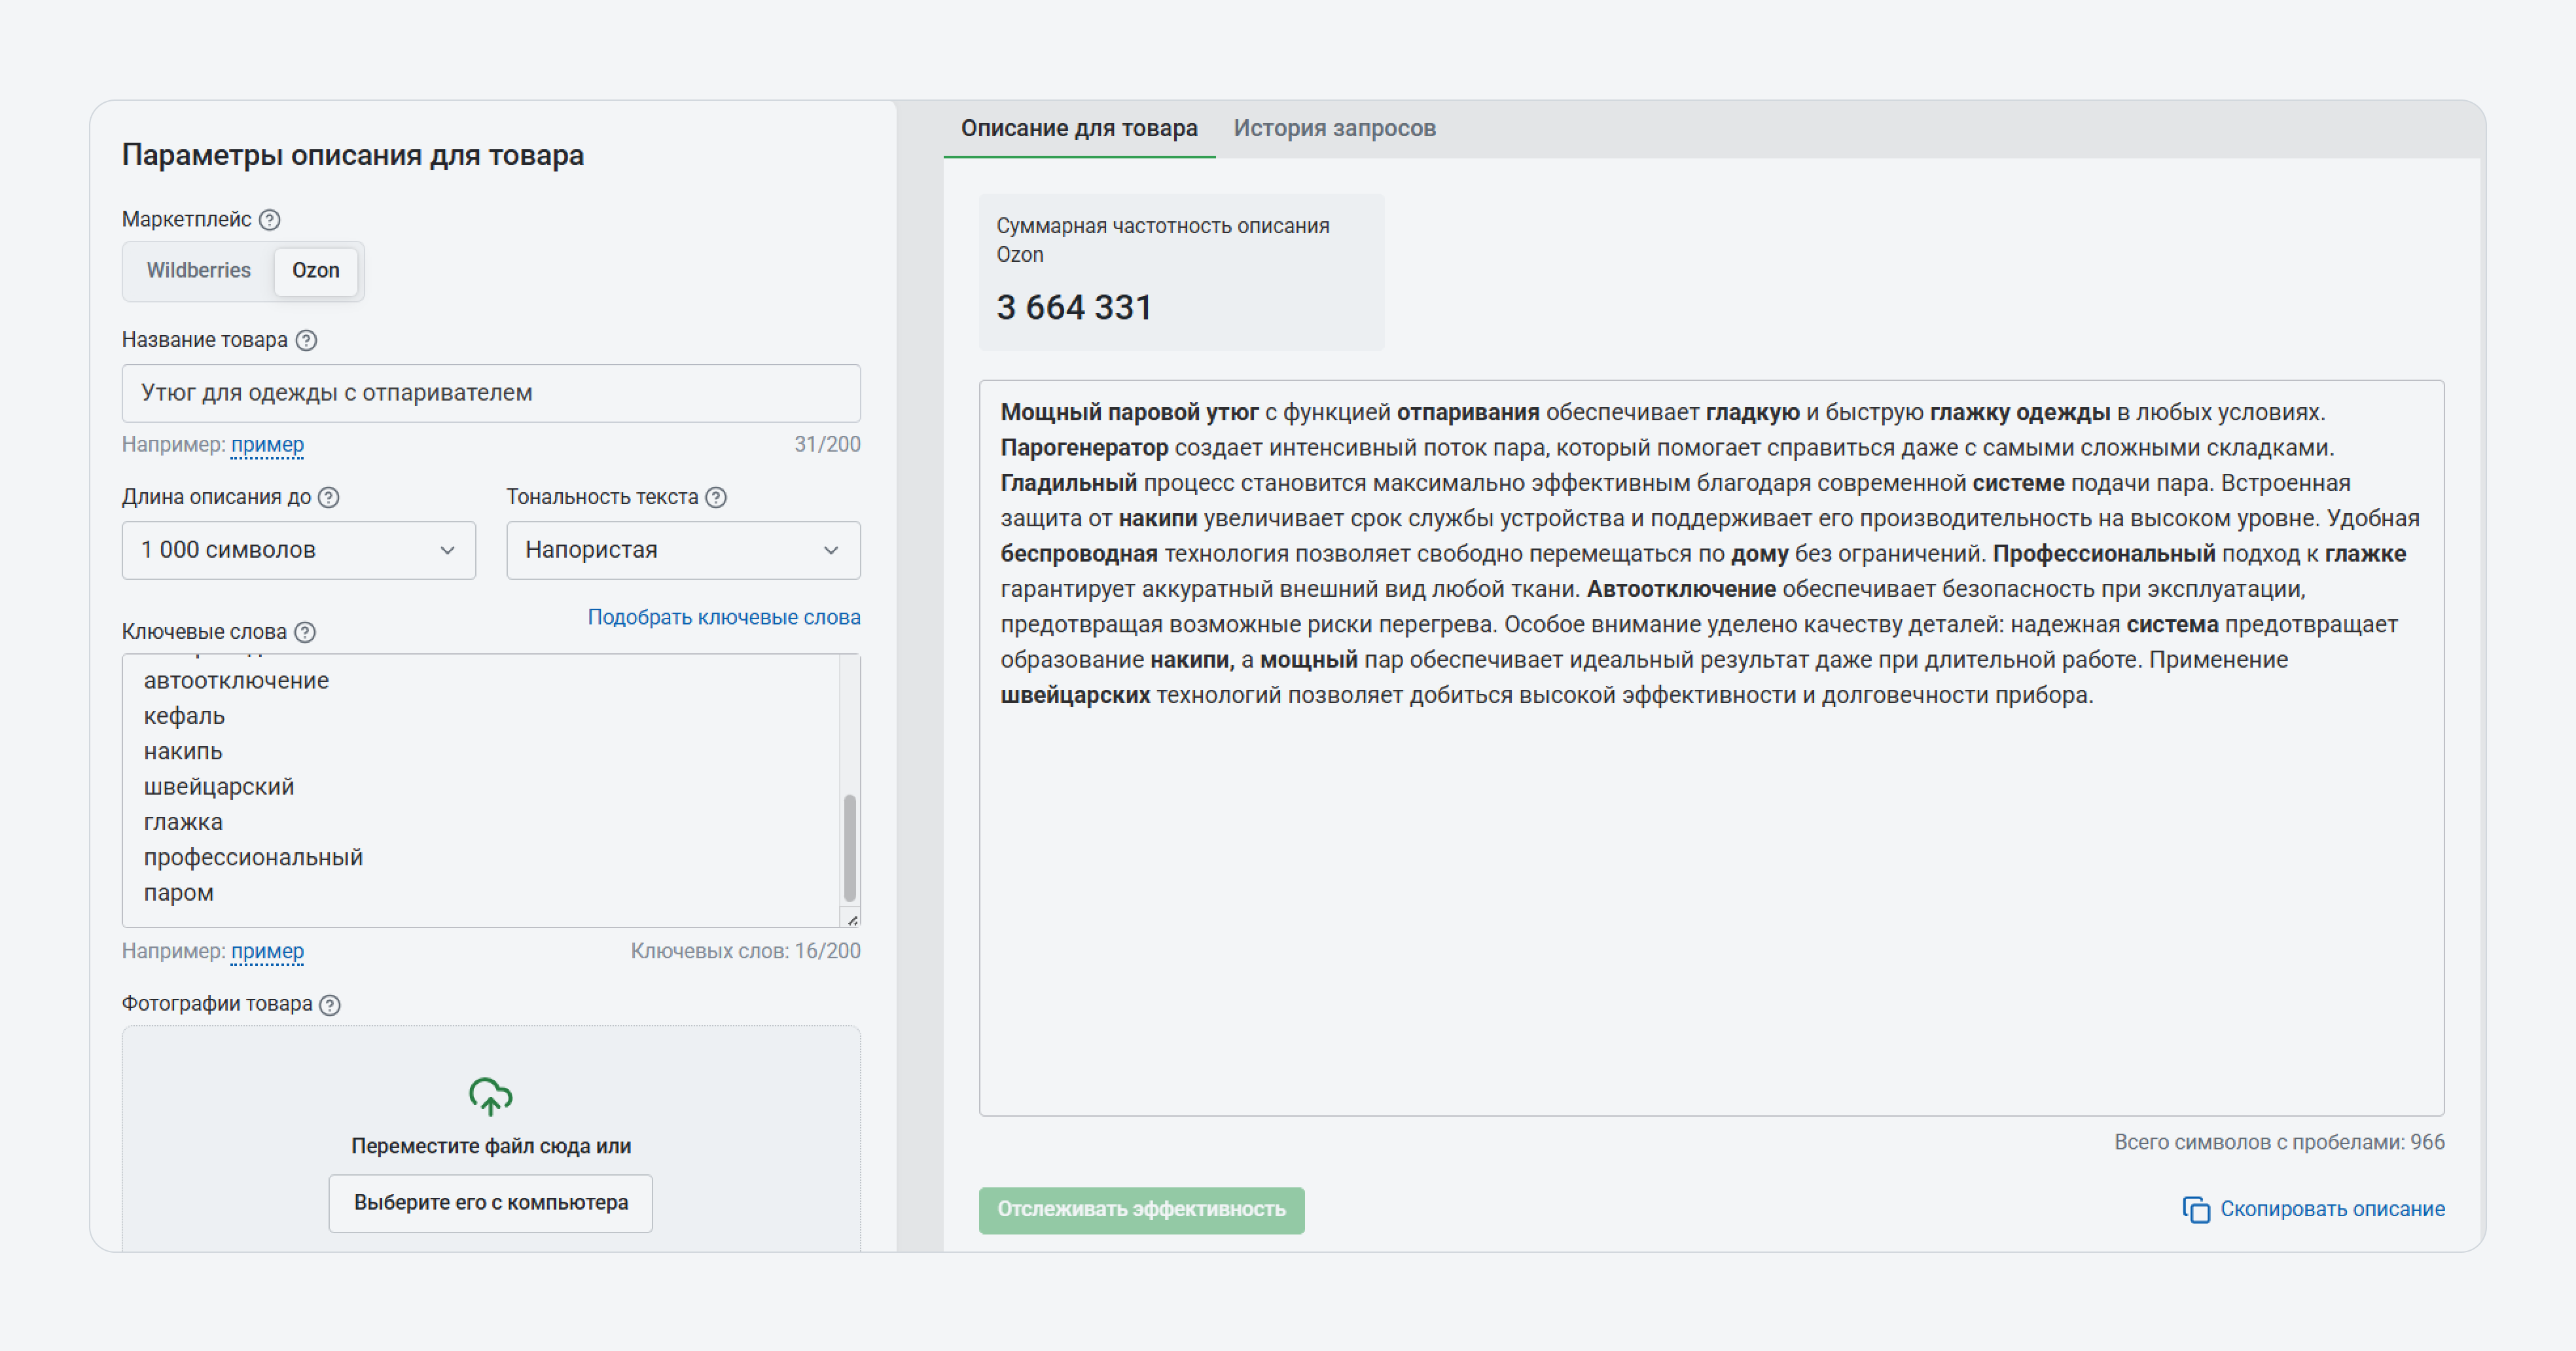Switch marketplace to Wildberries
This screenshot has width=2576, height=1351.
point(198,271)
